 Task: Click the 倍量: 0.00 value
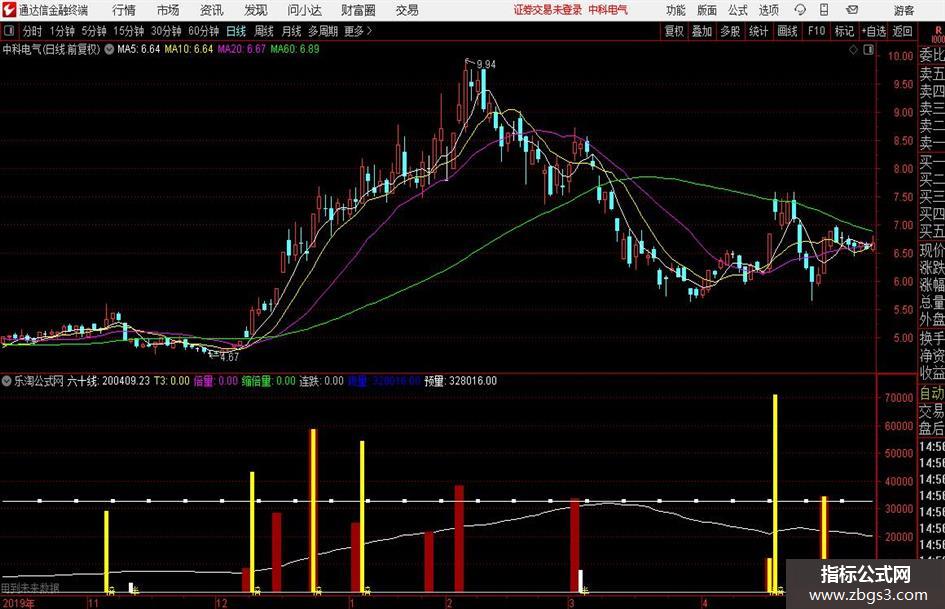(x=216, y=381)
